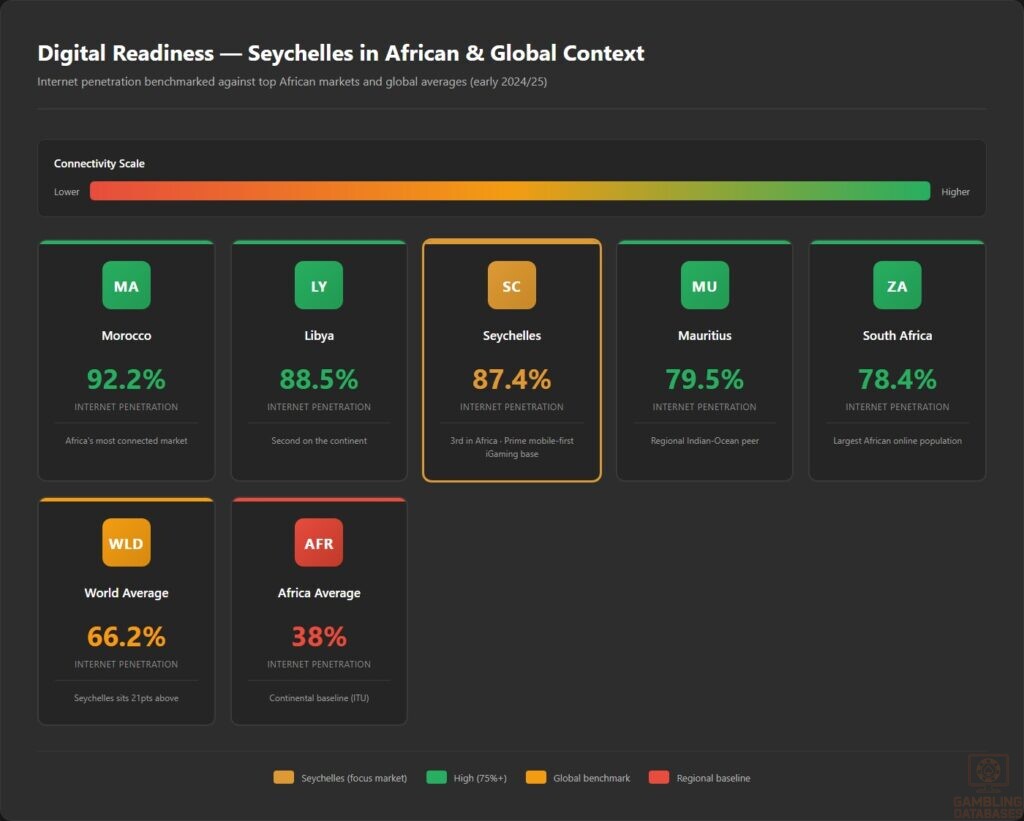Click 'Second on the continent' note
Screen dimensions: 1024x821
point(319,441)
